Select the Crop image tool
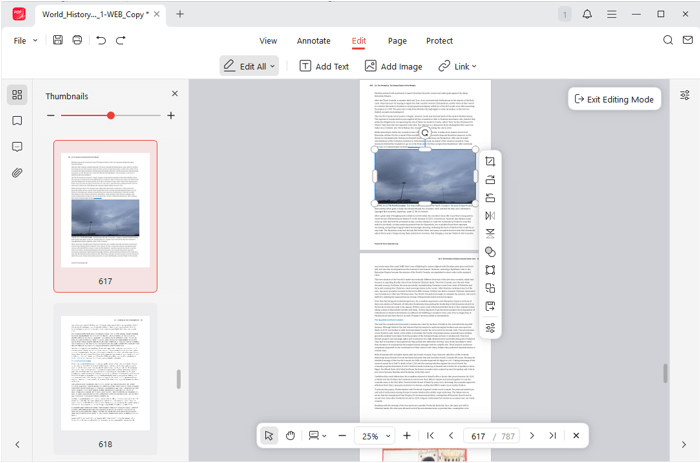This screenshot has width=700, height=463. pos(490,162)
